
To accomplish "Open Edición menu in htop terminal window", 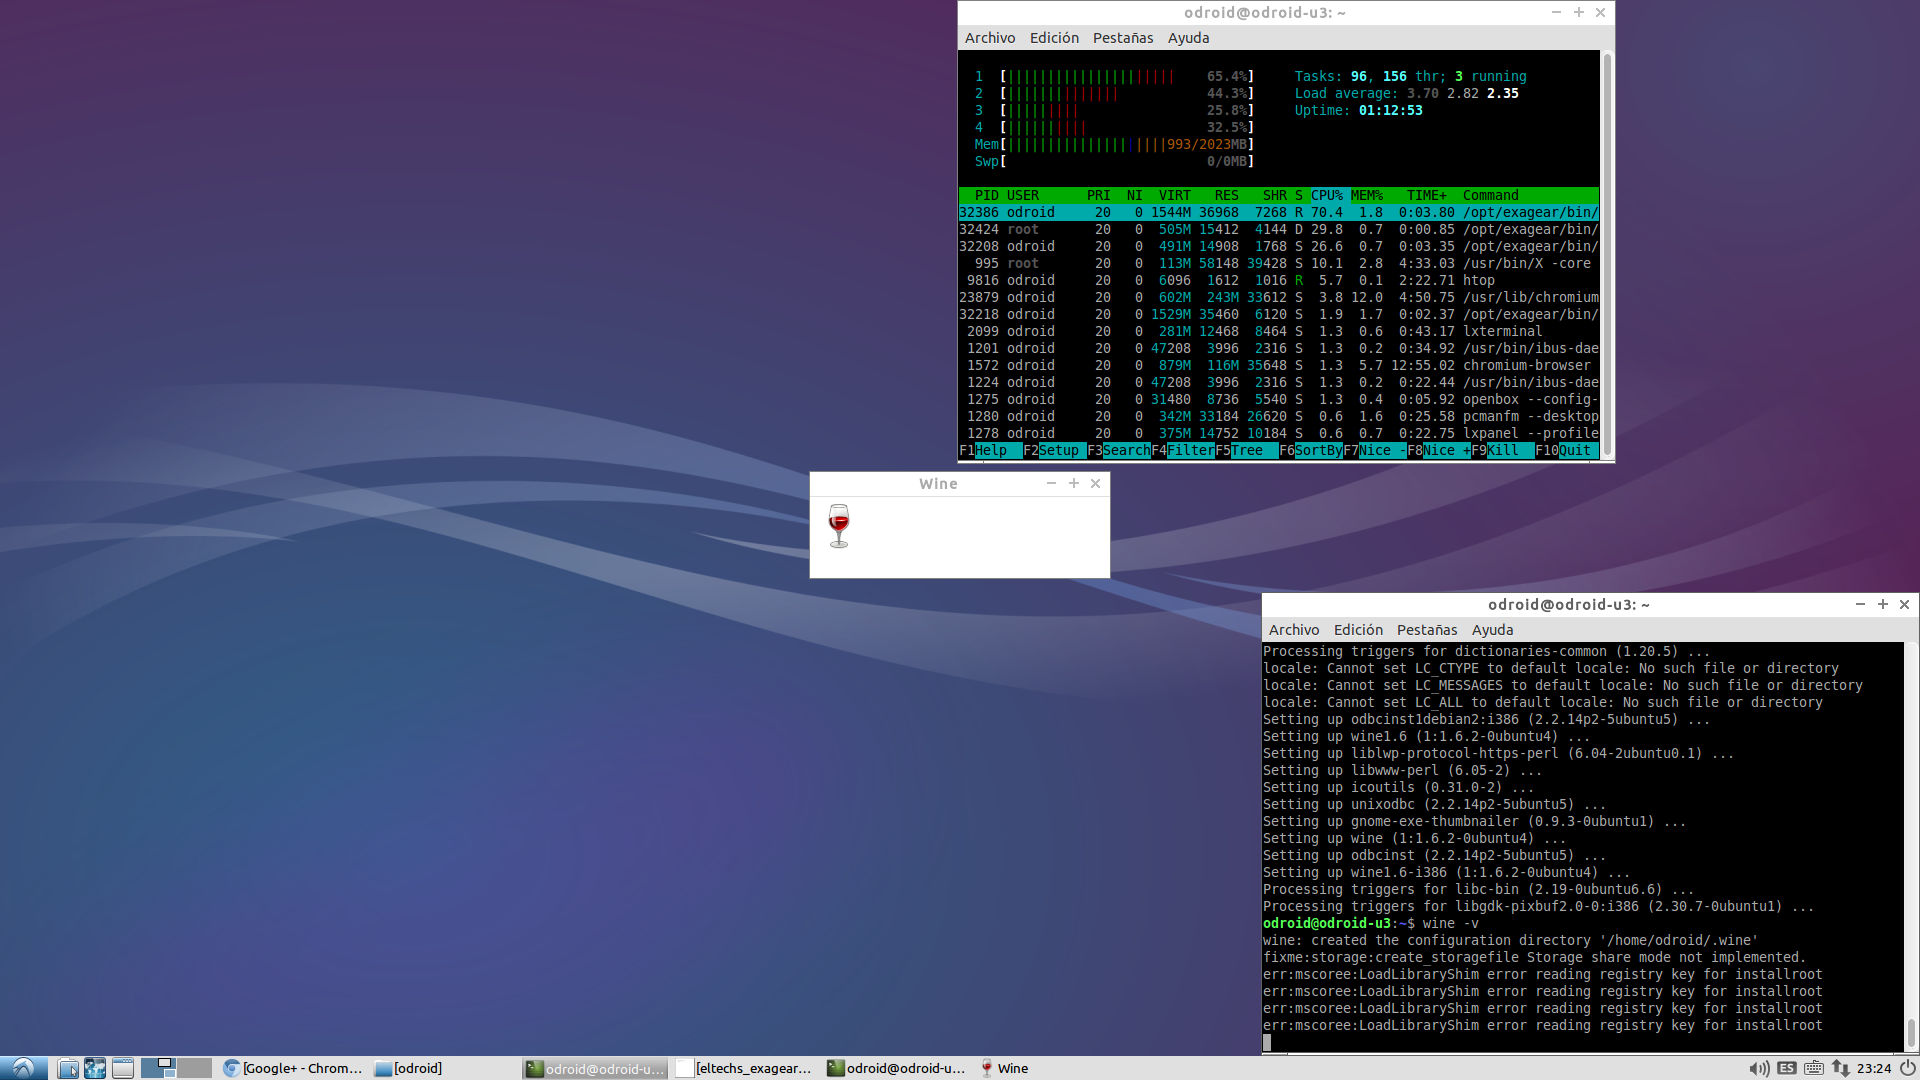I will click(x=1054, y=38).
